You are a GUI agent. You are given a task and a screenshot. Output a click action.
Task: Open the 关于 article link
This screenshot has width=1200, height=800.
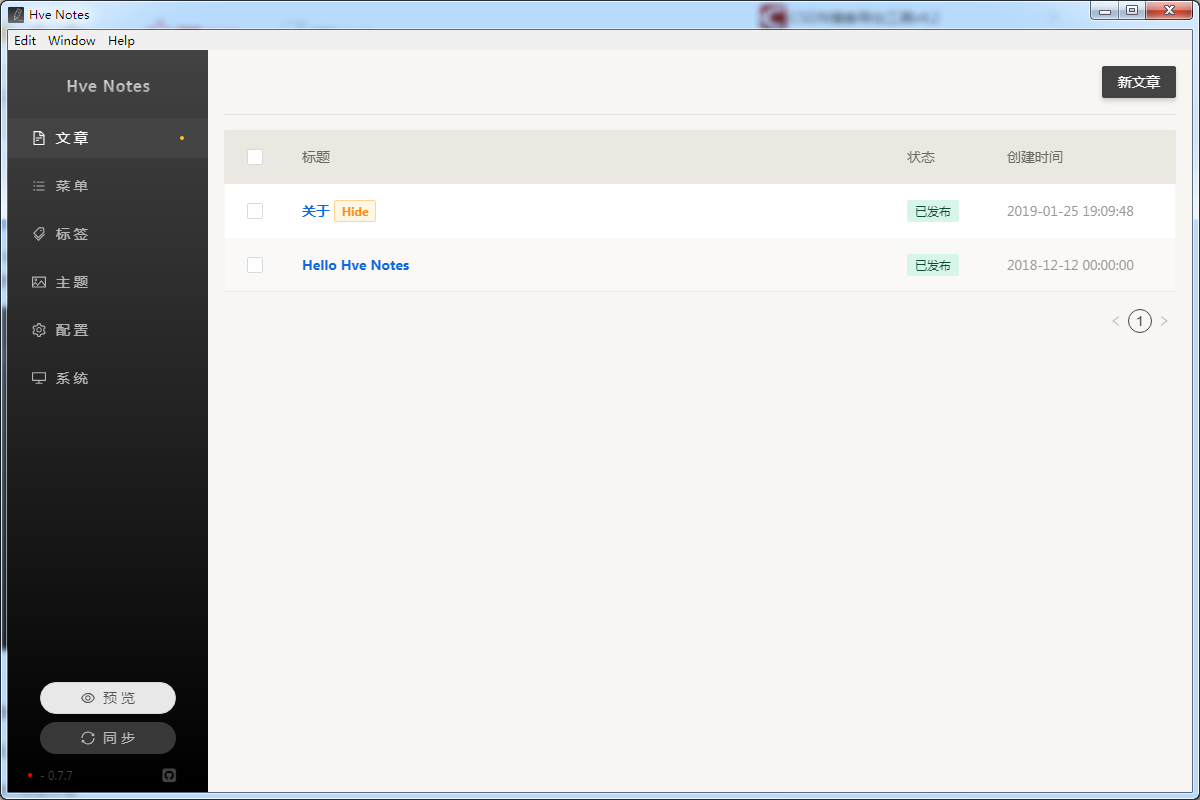(316, 211)
